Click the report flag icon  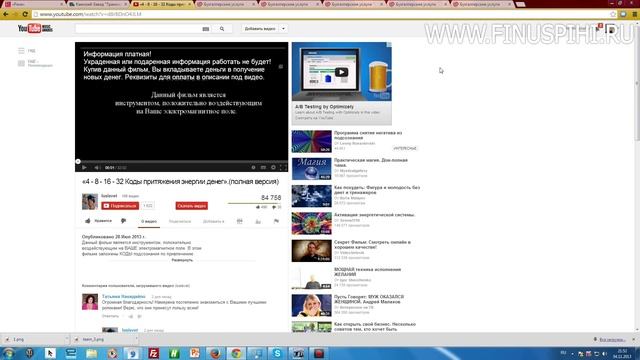coord(276,221)
